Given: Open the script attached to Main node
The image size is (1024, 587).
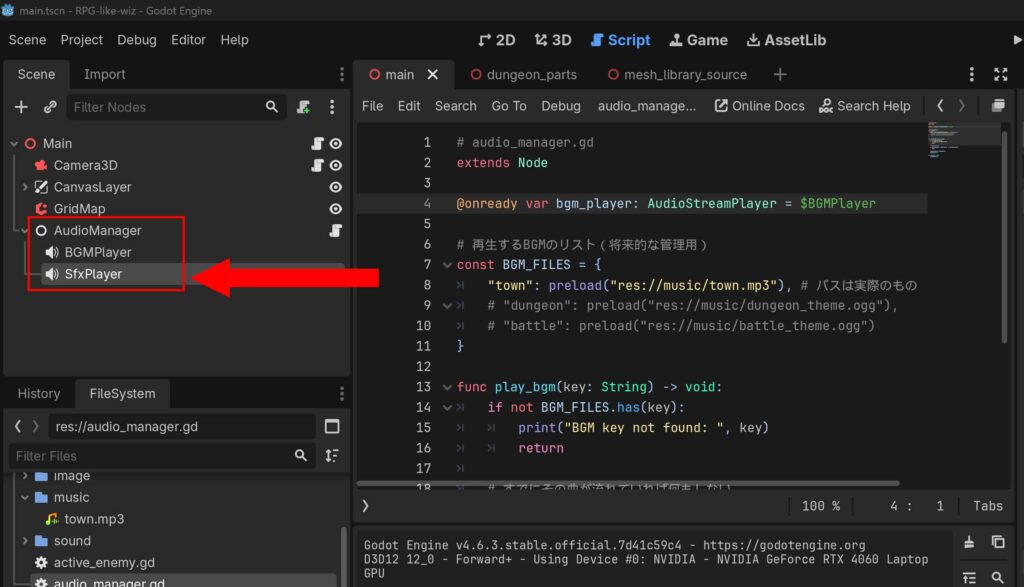Looking at the screenshot, I should point(317,143).
